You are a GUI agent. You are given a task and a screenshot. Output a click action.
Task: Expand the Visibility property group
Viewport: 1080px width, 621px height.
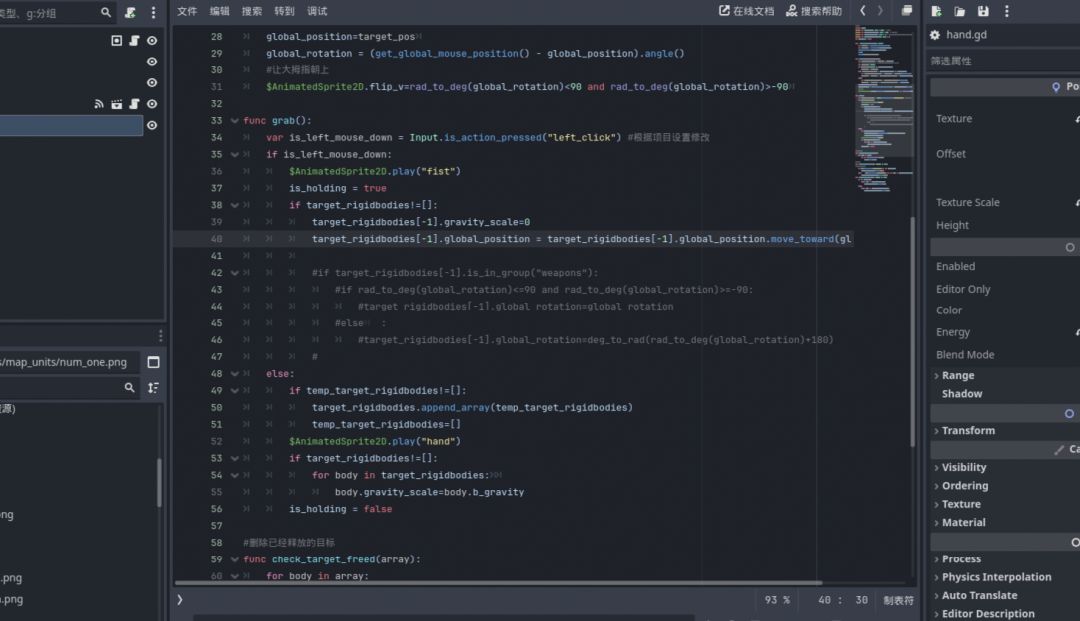point(963,467)
